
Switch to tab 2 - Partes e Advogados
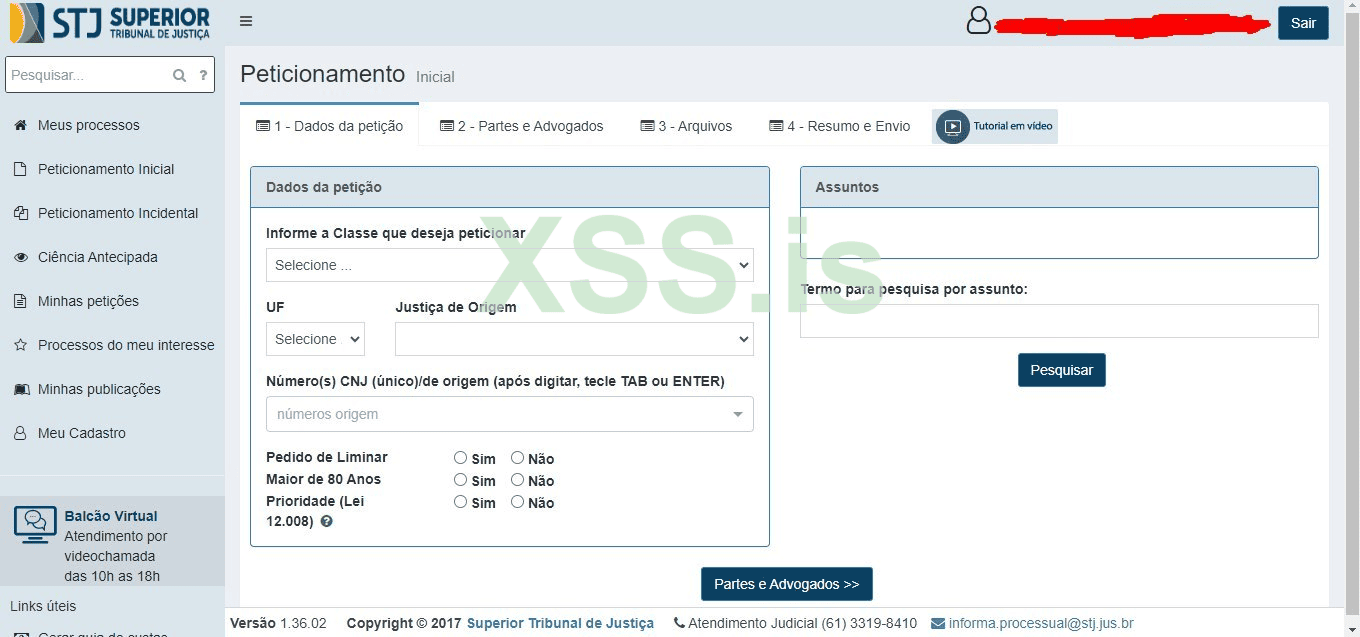click(522, 126)
